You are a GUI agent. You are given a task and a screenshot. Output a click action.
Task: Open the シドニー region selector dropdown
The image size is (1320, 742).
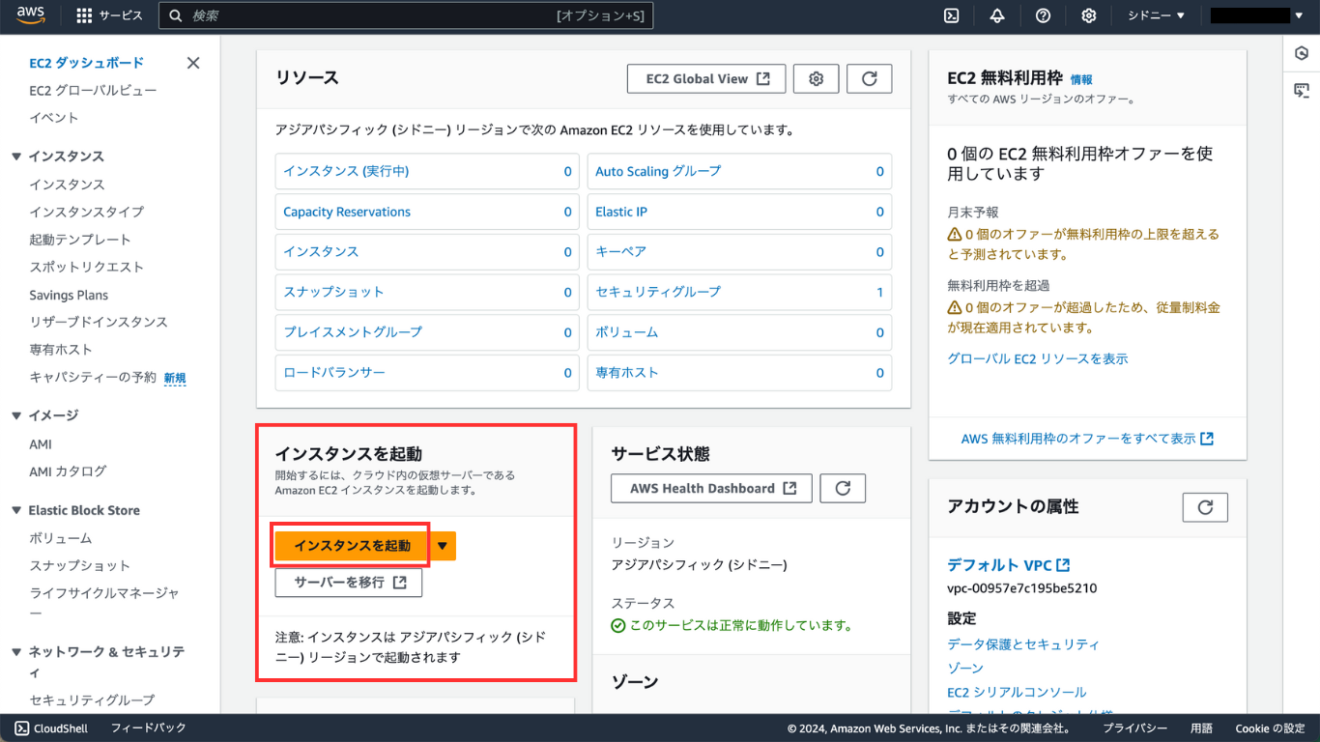(x=1155, y=16)
